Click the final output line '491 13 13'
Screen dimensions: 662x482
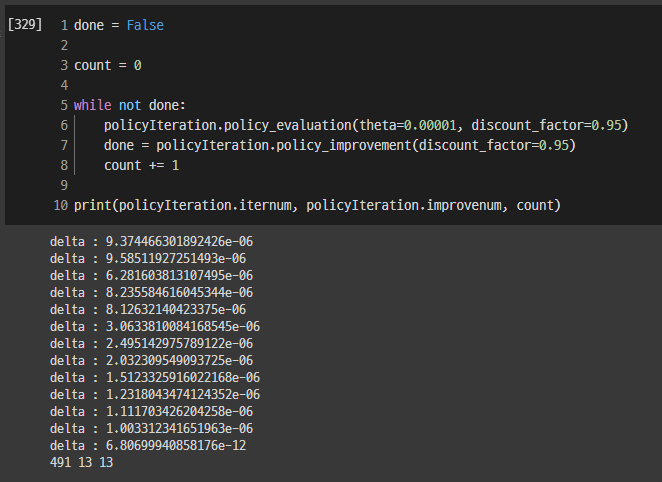[81, 463]
